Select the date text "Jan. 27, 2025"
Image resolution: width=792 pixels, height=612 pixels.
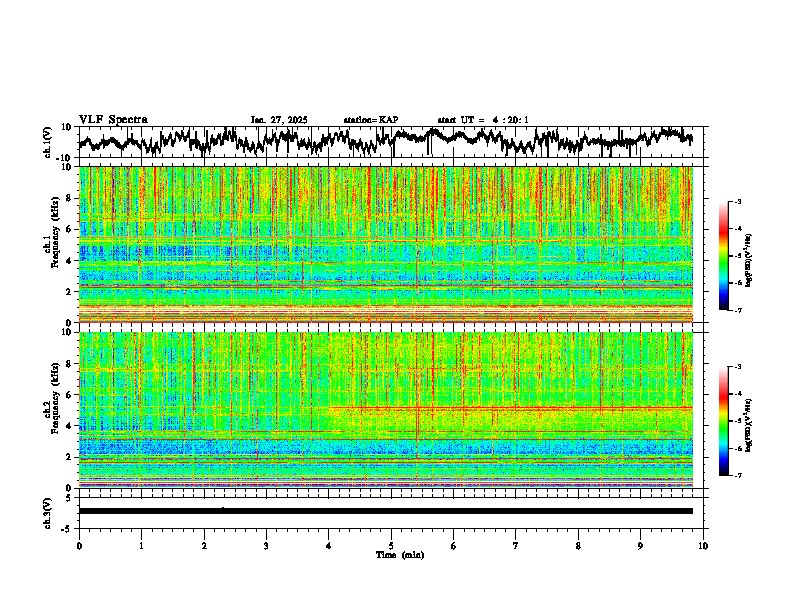pos(279,120)
